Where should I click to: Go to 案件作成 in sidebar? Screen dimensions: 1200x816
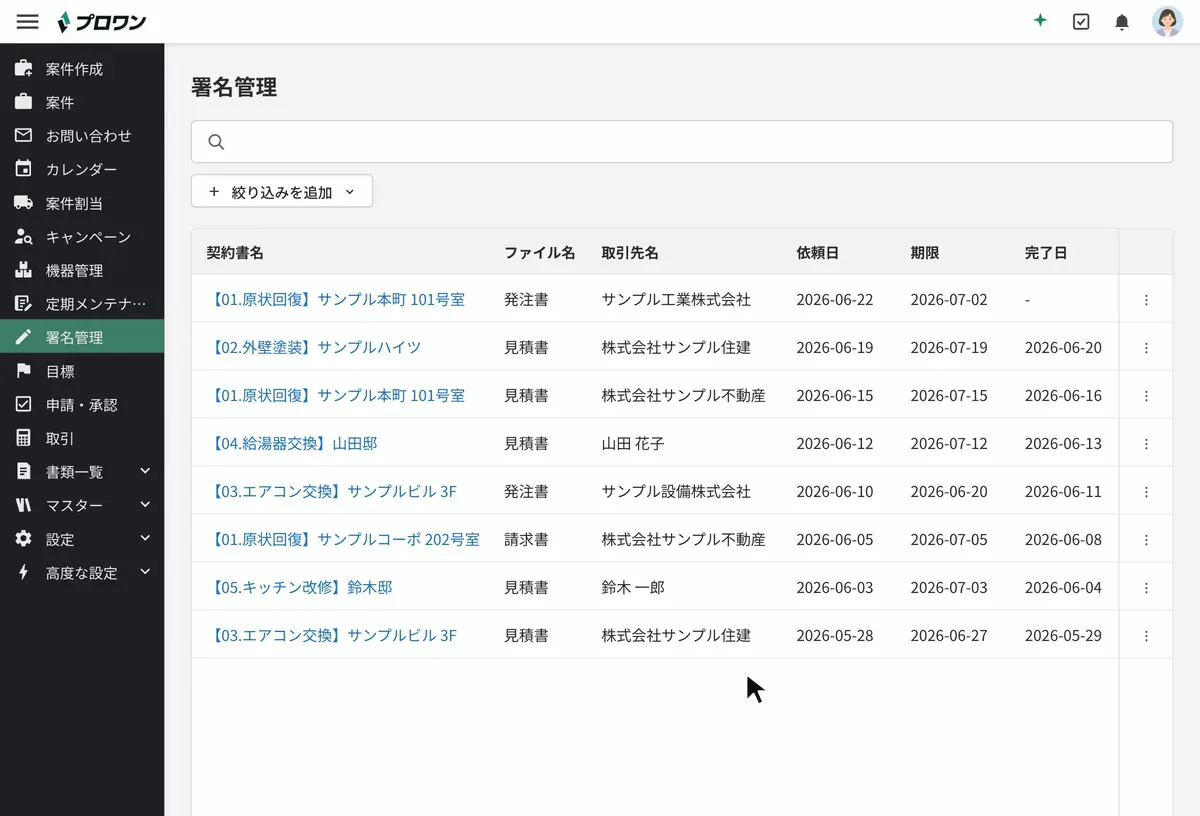pyautogui.click(x=82, y=69)
